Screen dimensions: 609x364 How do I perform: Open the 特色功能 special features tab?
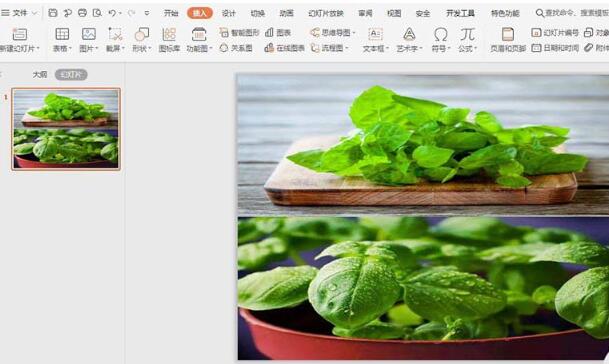[505, 13]
